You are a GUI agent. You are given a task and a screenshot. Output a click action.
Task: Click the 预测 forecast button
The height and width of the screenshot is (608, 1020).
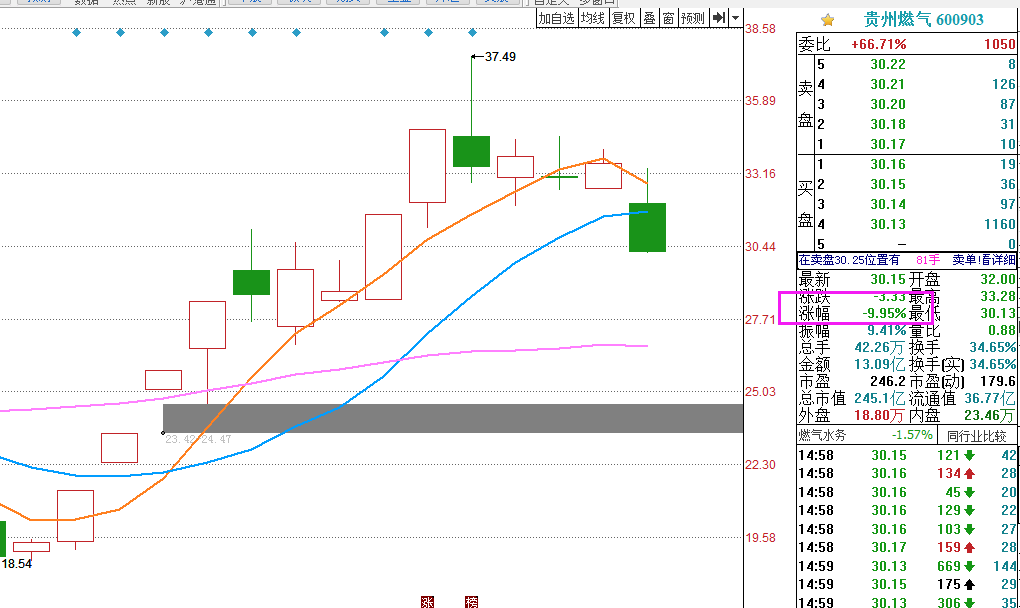pyautogui.click(x=693, y=18)
